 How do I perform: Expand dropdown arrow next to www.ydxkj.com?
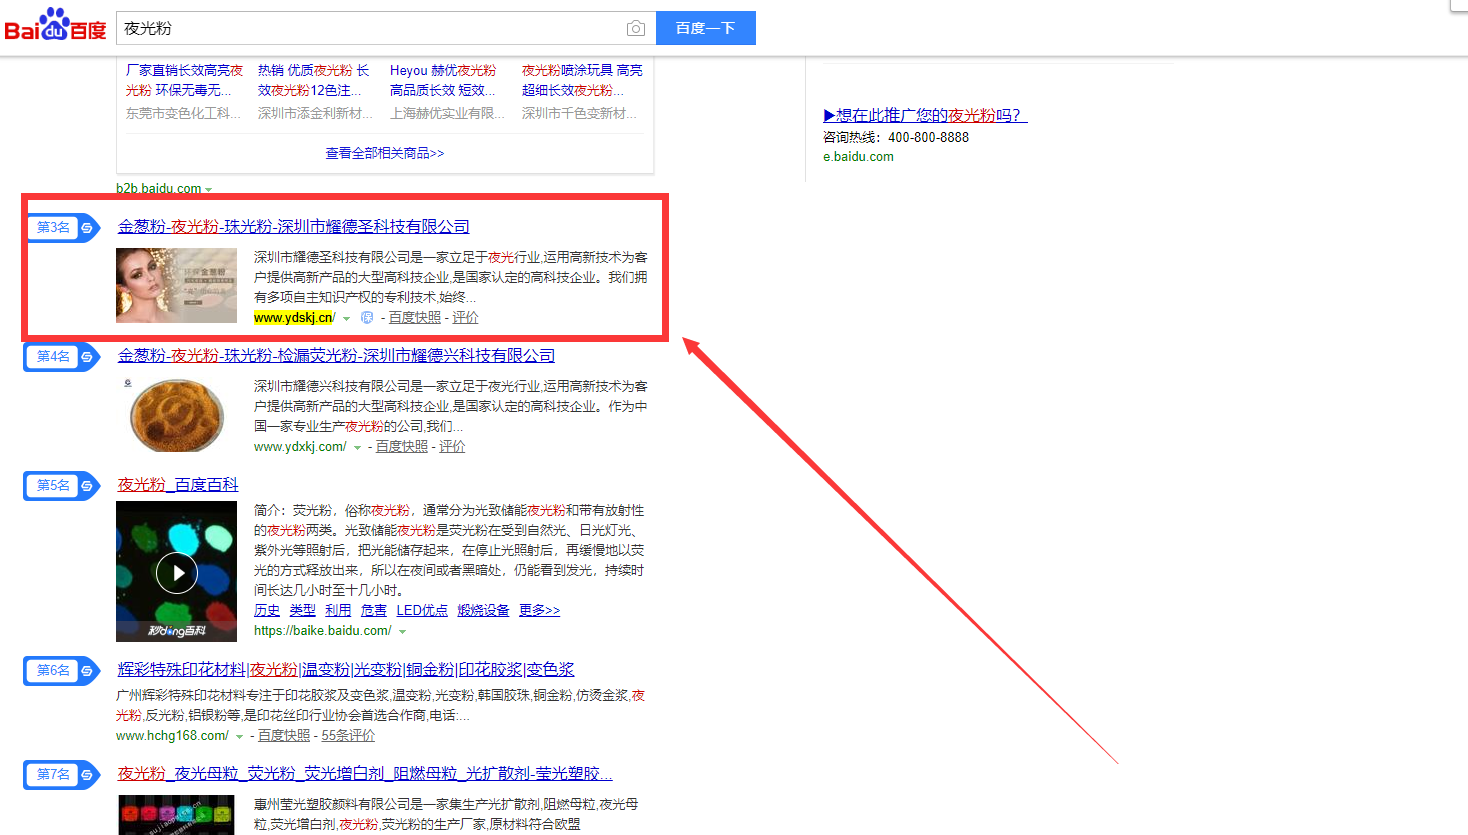point(358,448)
